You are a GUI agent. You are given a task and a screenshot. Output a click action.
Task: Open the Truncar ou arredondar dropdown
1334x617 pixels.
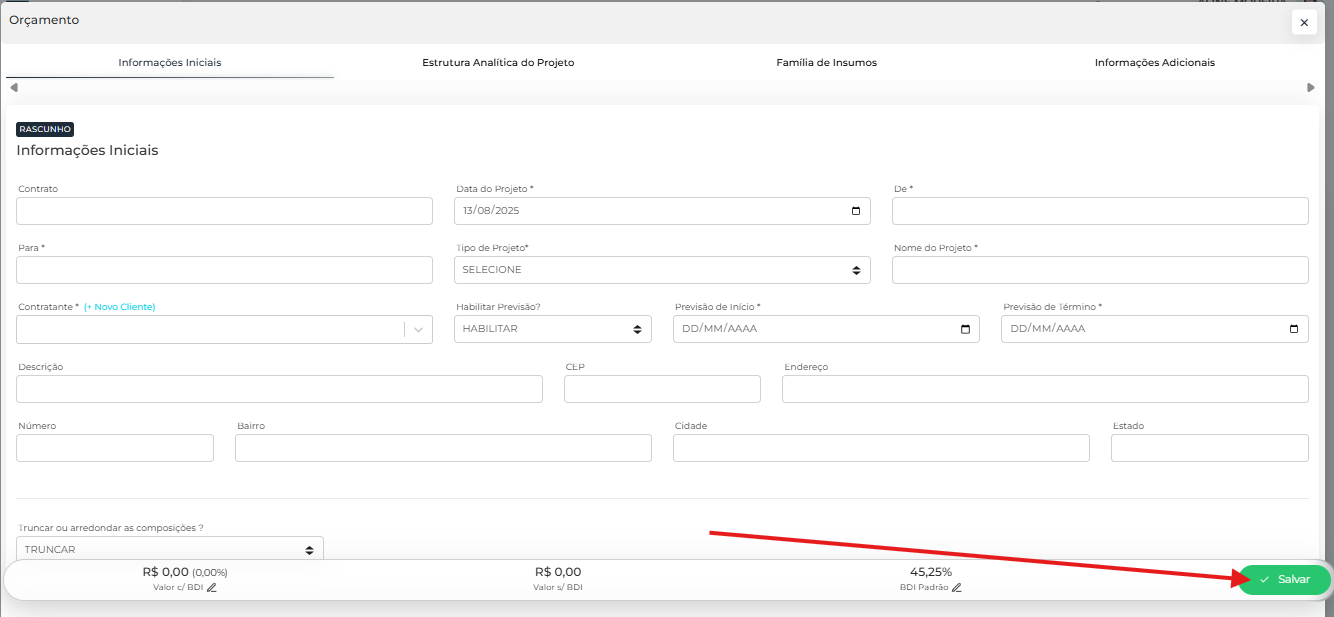tap(169, 550)
